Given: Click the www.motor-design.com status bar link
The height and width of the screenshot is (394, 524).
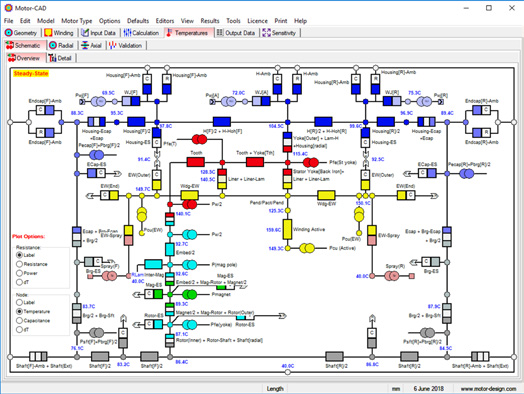Looking at the screenshot, I should click(488, 389).
